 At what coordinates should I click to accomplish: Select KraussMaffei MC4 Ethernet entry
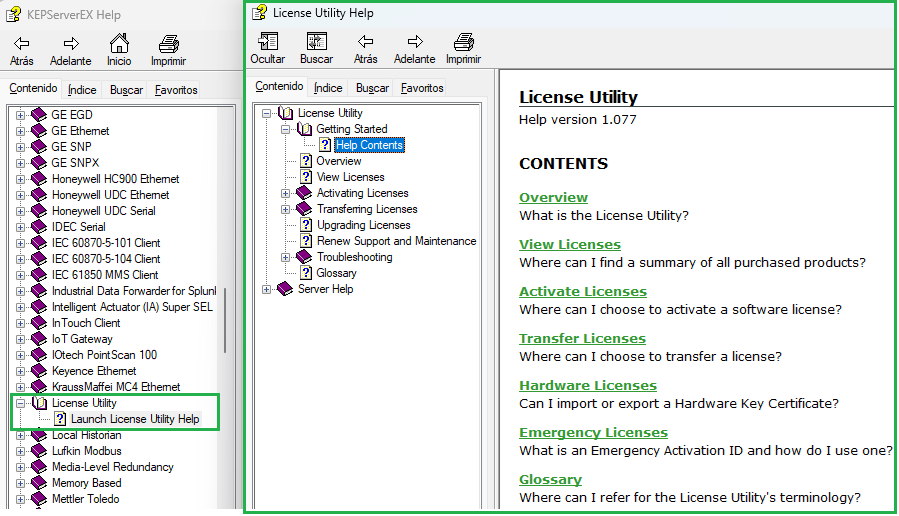pos(116,387)
